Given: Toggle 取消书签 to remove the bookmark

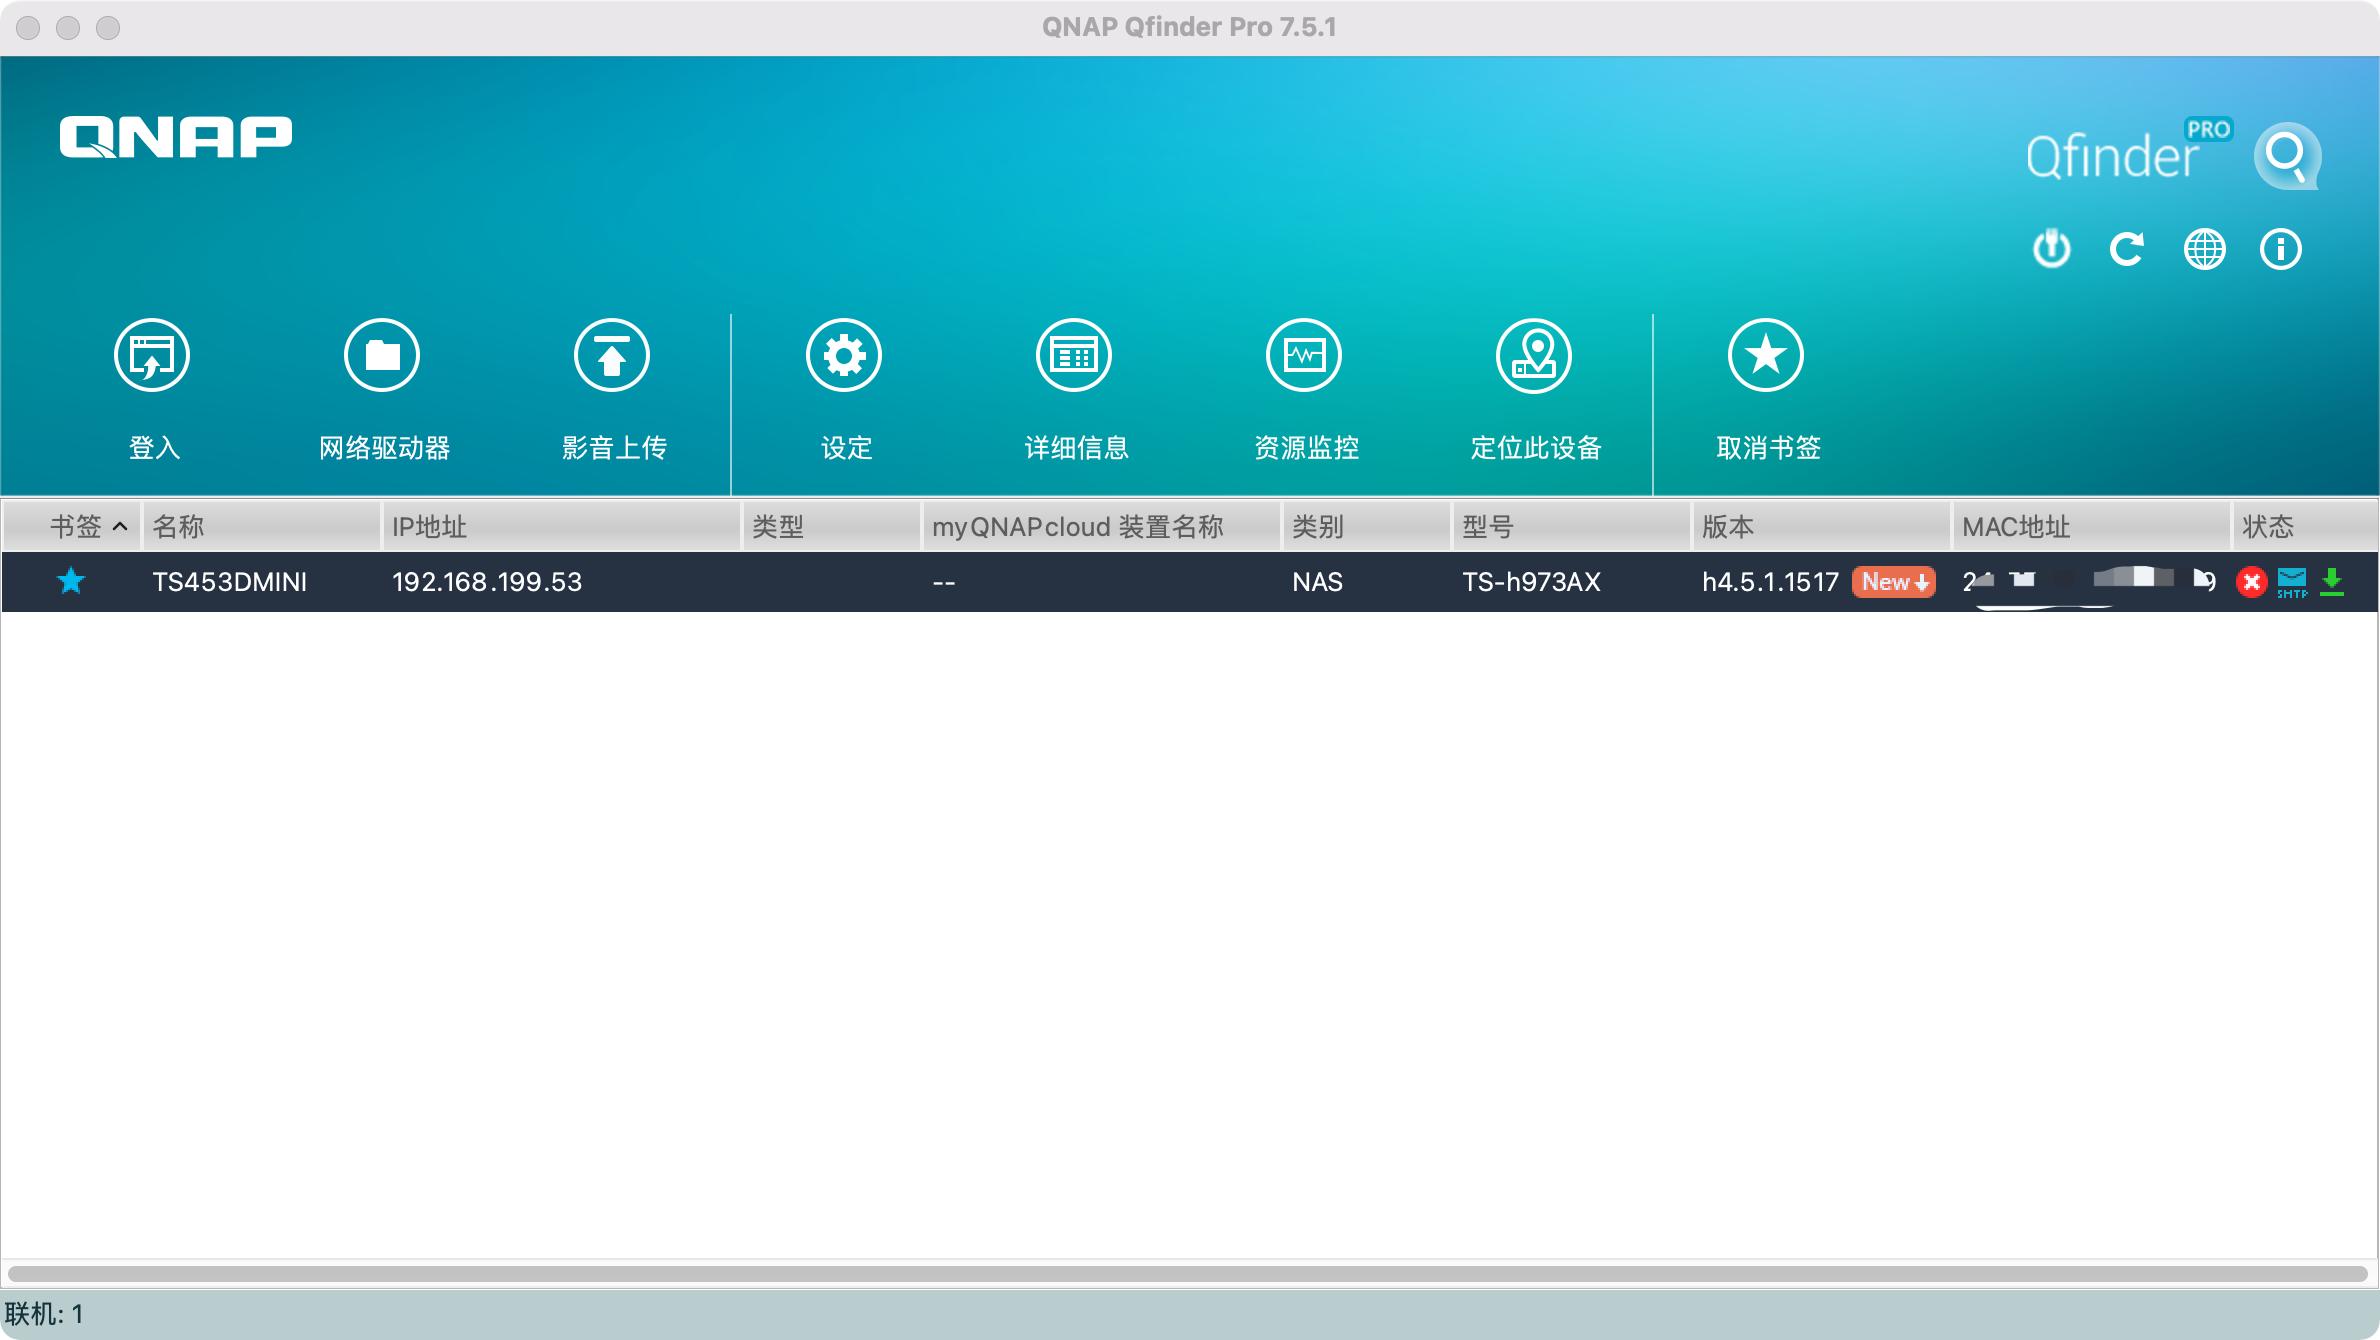Looking at the screenshot, I should 1764,380.
